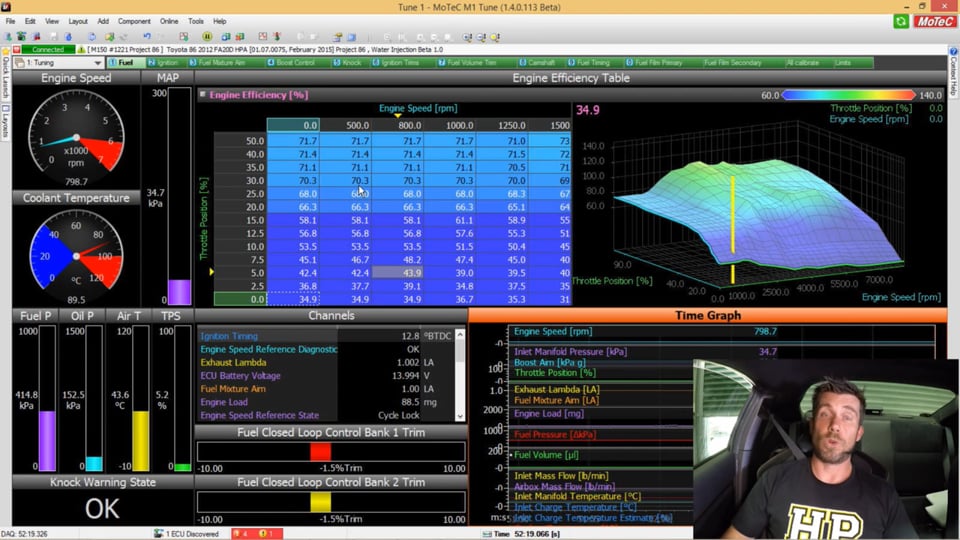
Task: Click the MoTeC logo button
Action: pyautogui.click(x=934, y=21)
